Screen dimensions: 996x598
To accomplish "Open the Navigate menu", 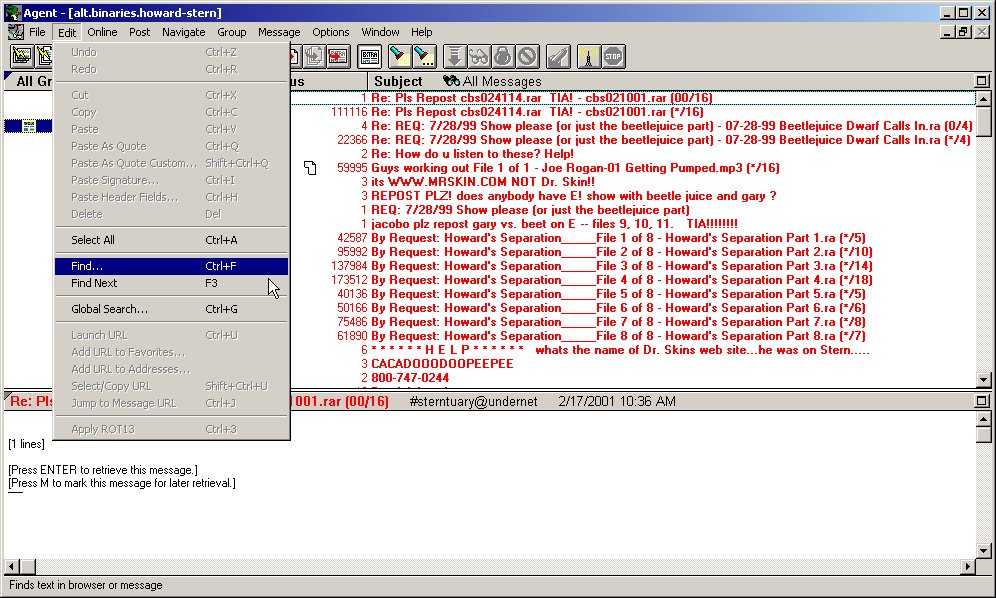I will click(184, 32).
